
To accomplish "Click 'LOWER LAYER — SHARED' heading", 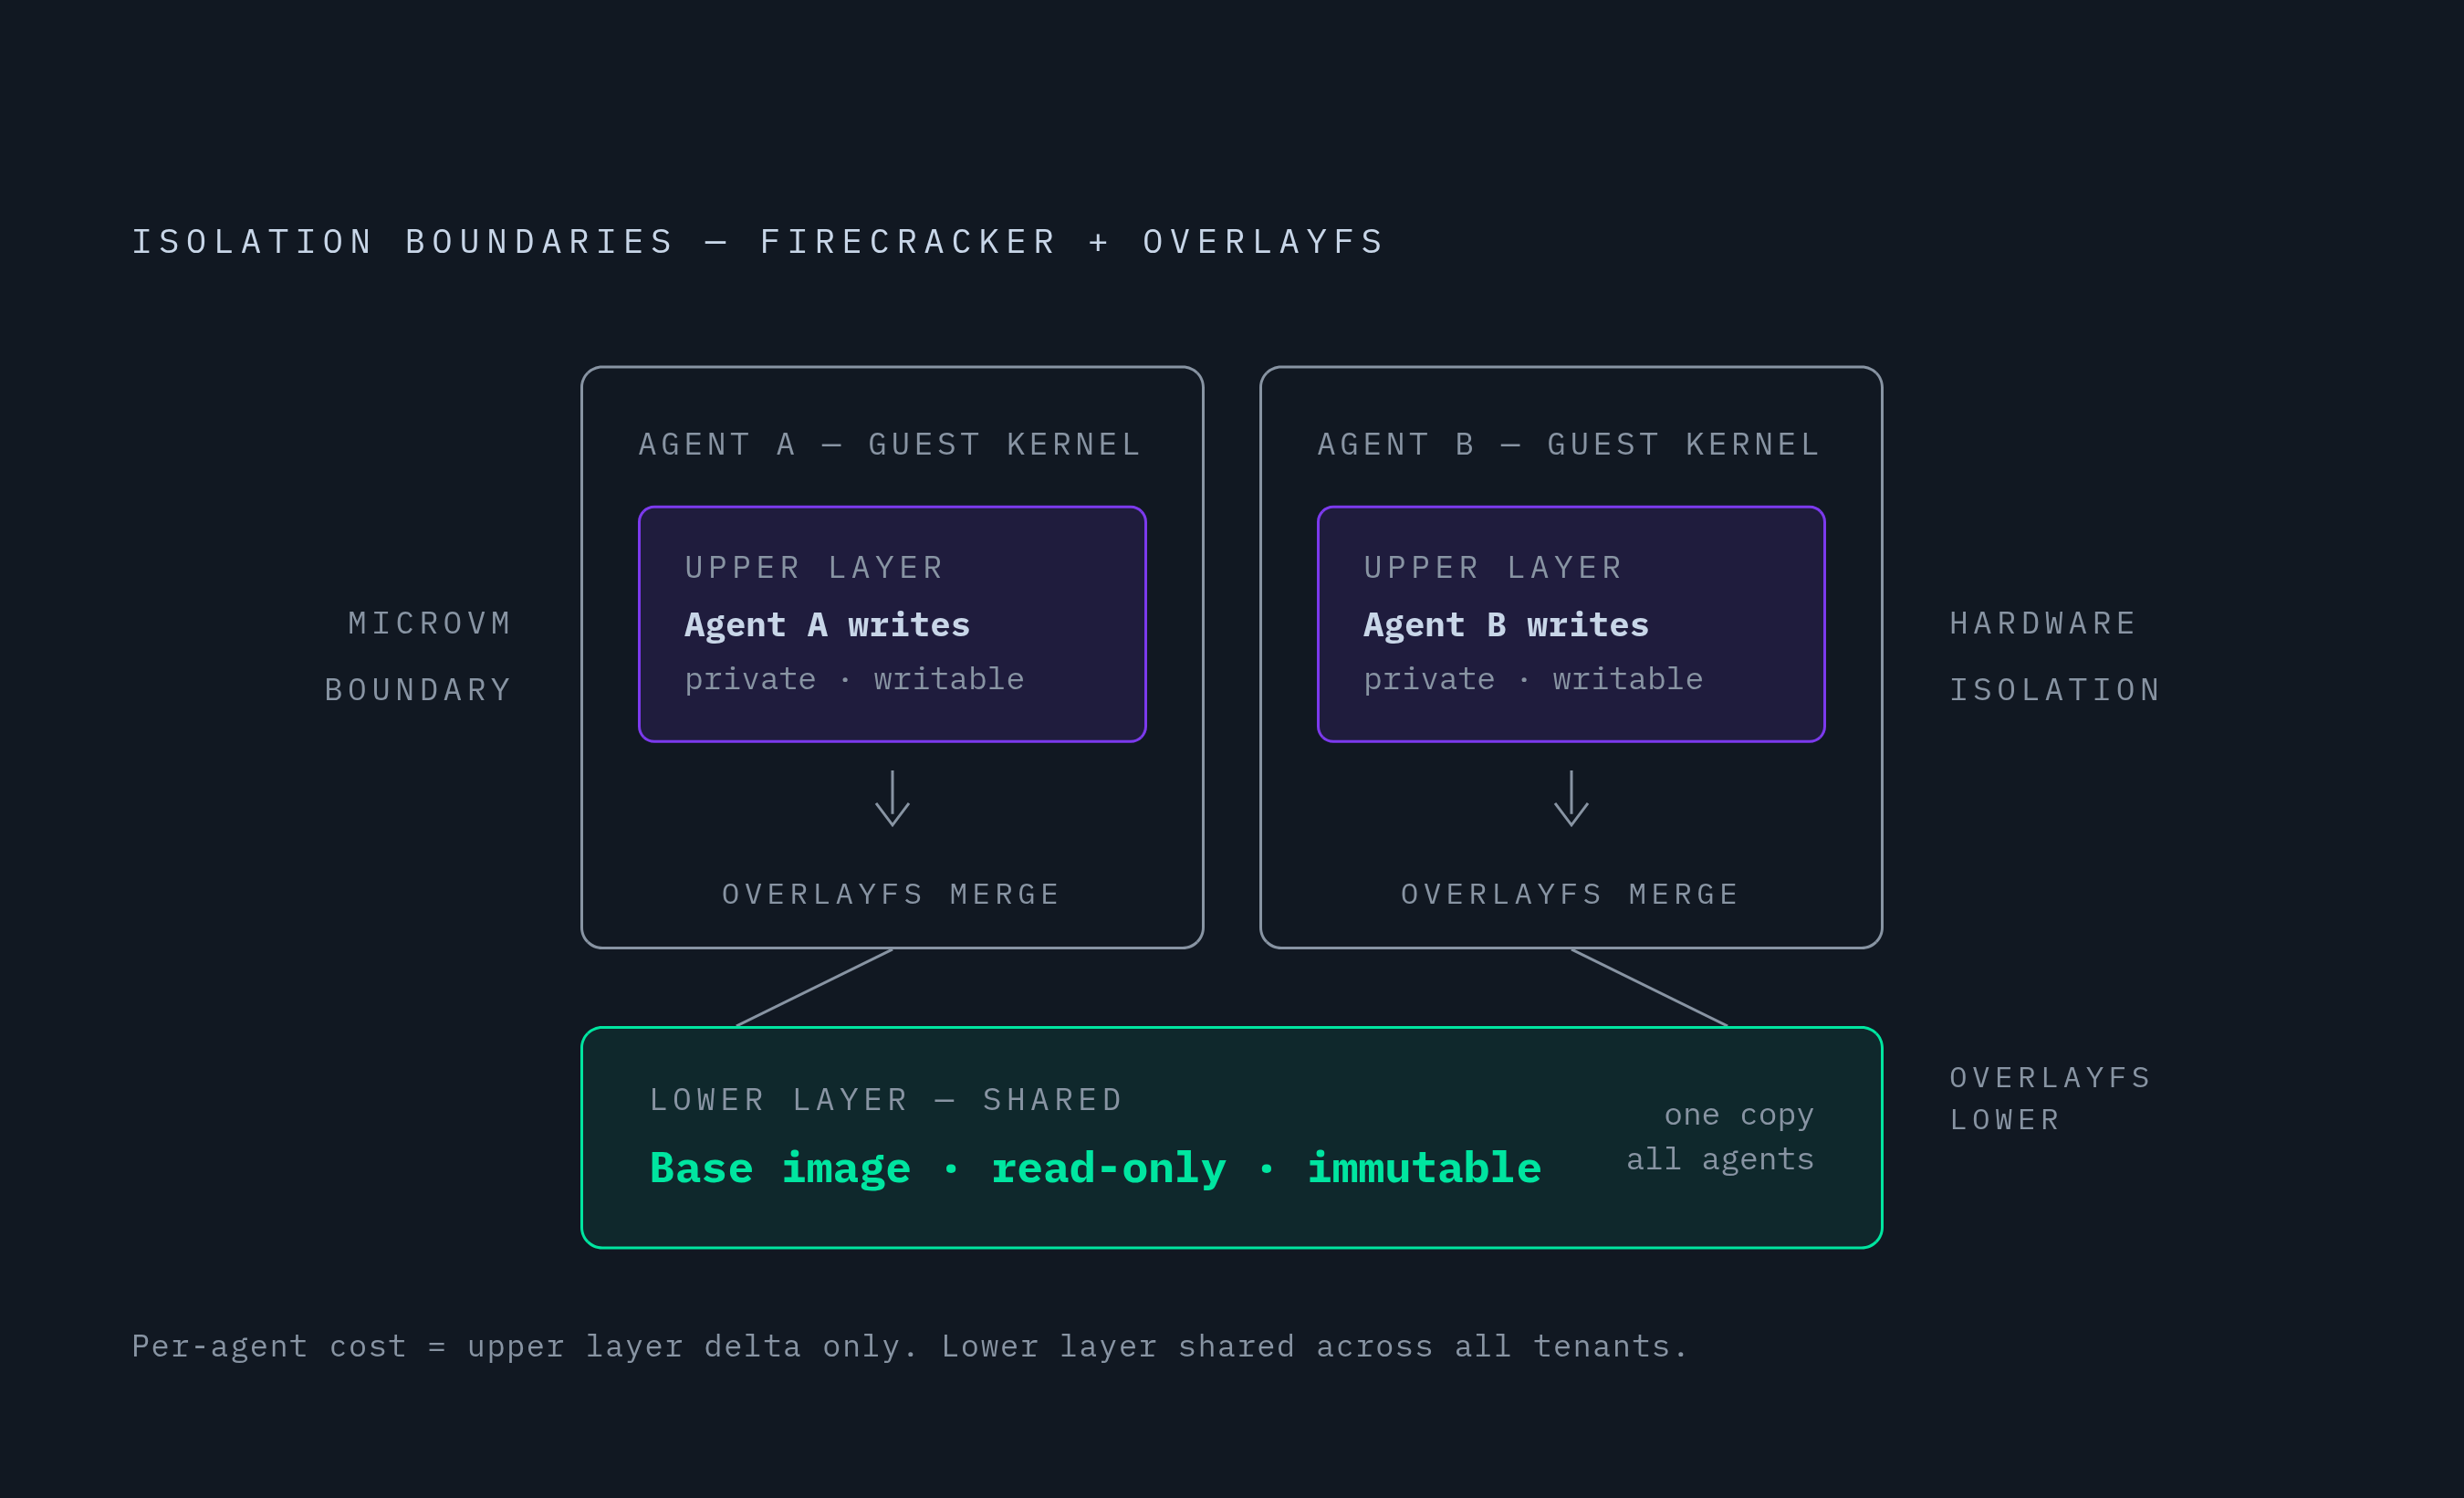I will click(x=886, y=1100).
